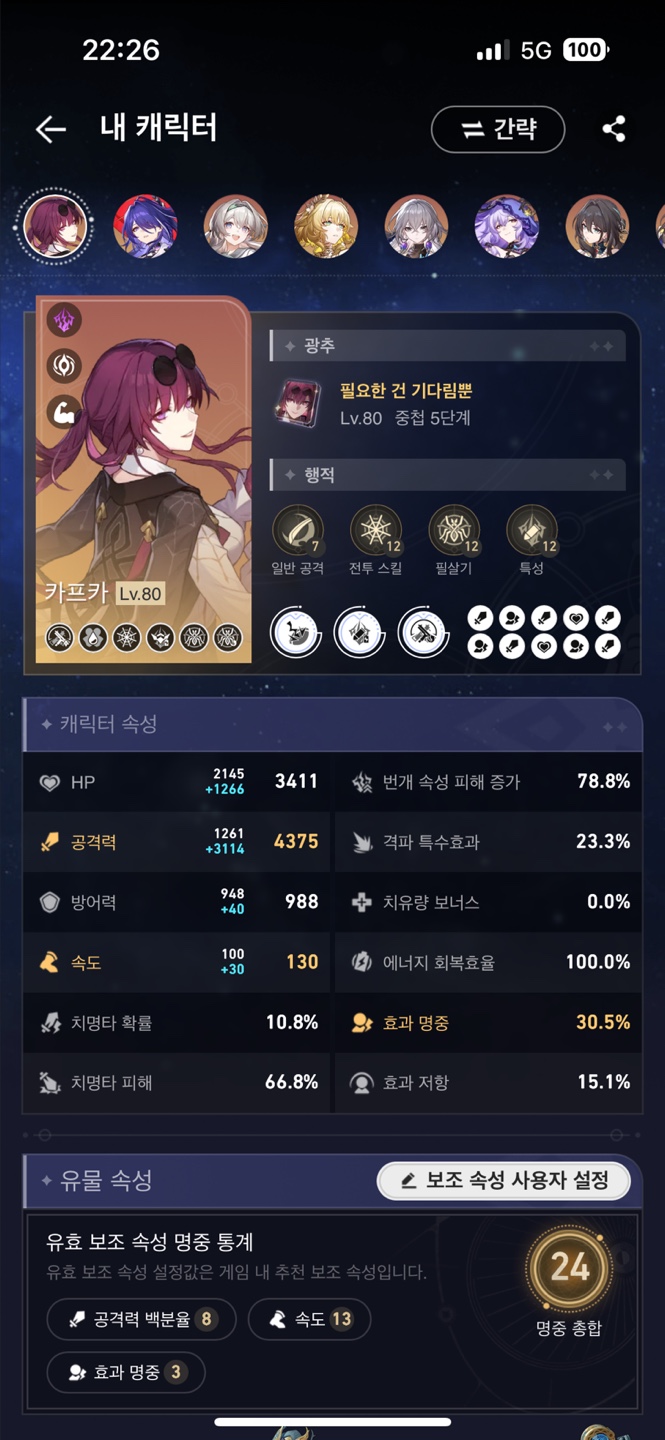Open 보조 속성 사용자 설정 button
This screenshot has width=665, height=1440.
[x=504, y=1180]
